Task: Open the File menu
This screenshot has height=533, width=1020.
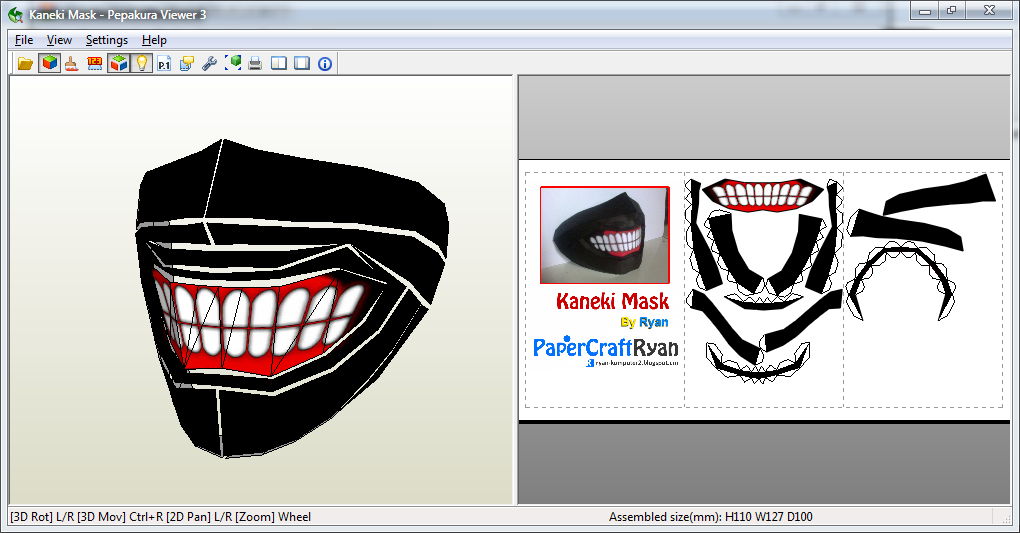Action: pos(24,40)
